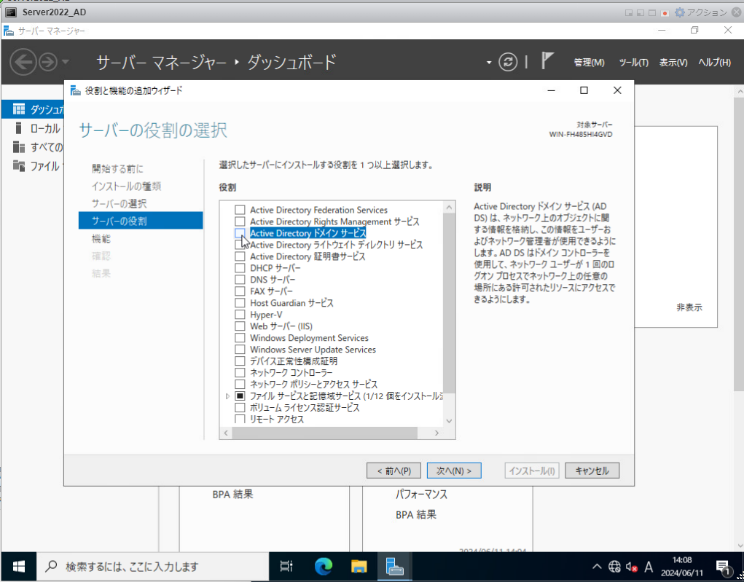Tick the Web サーバー (IIS) checkbox

[x=240, y=326]
